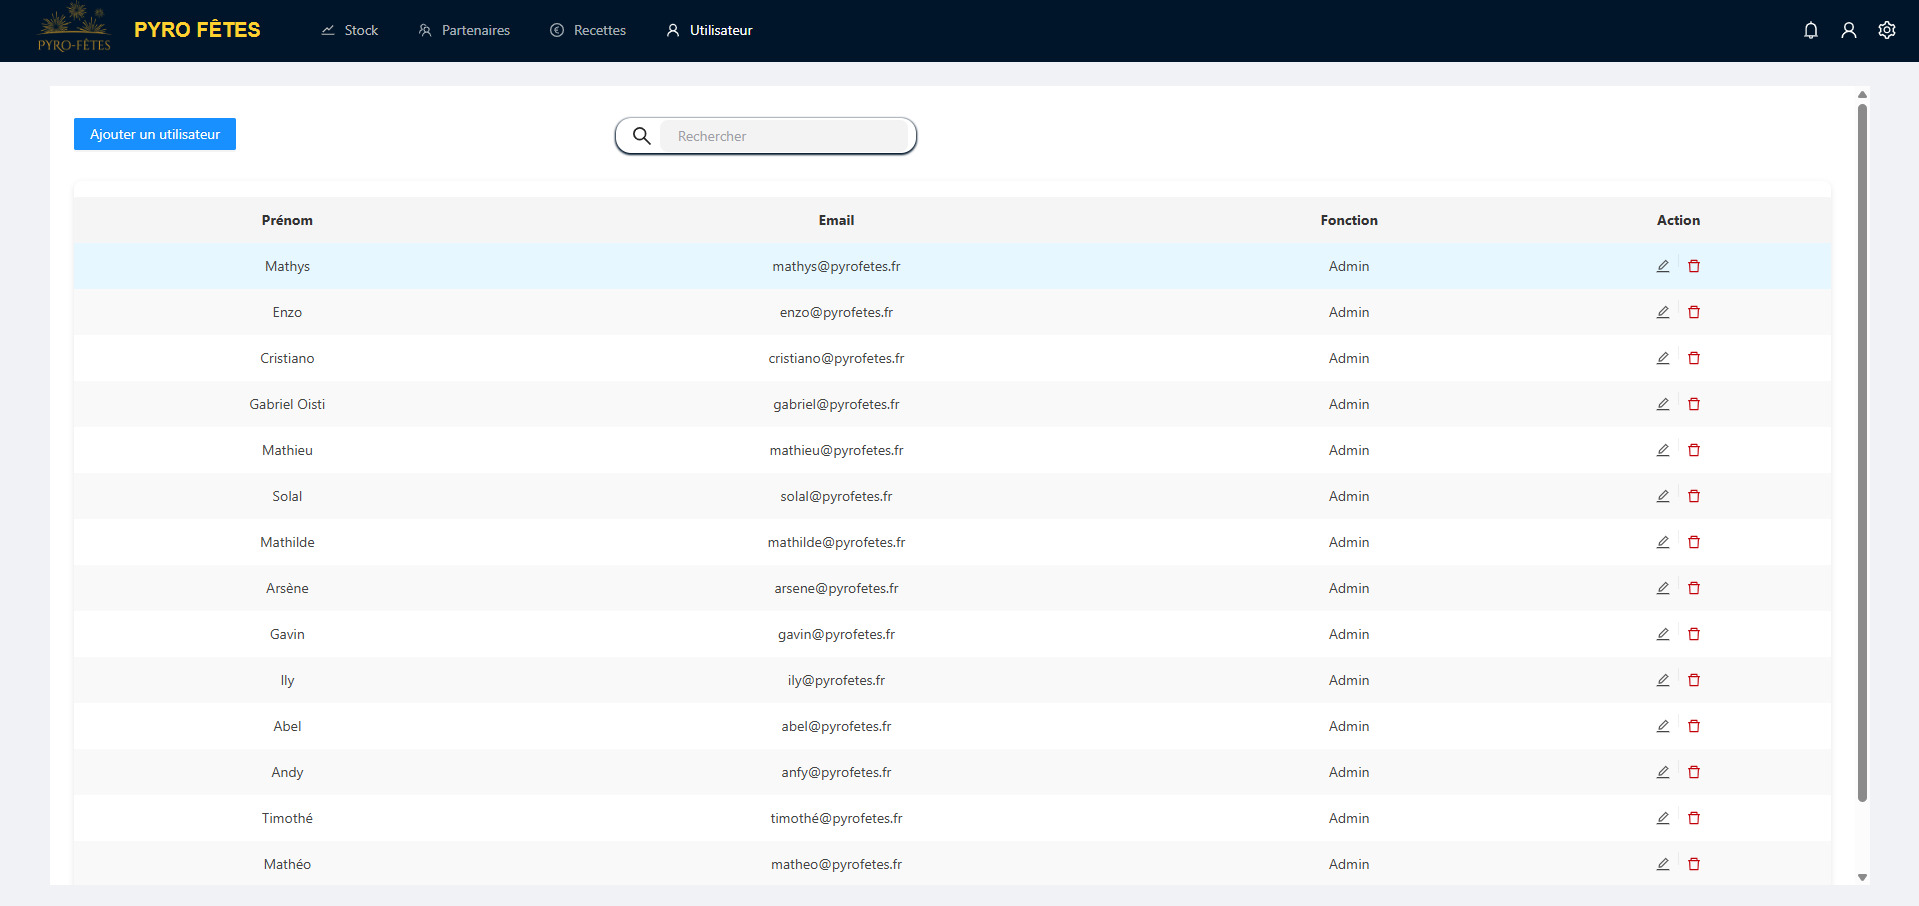Open the Recettes section

[x=588, y=30]
